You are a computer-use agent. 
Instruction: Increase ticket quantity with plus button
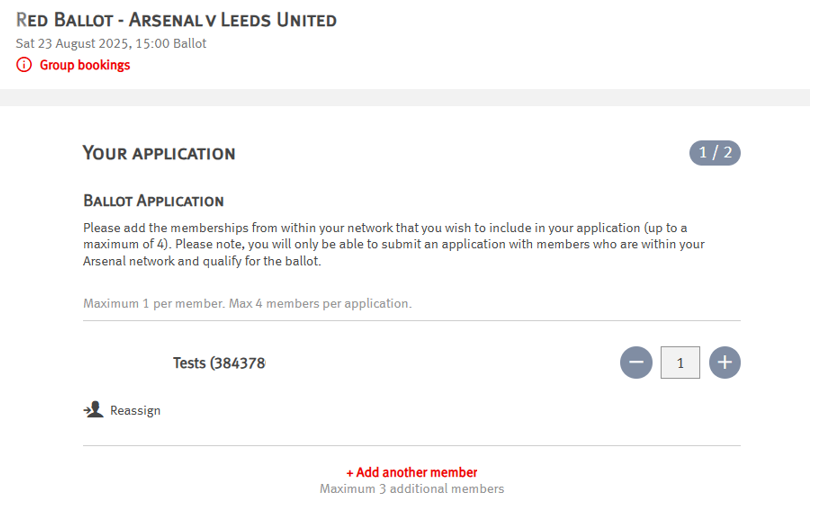click(725, 362)
